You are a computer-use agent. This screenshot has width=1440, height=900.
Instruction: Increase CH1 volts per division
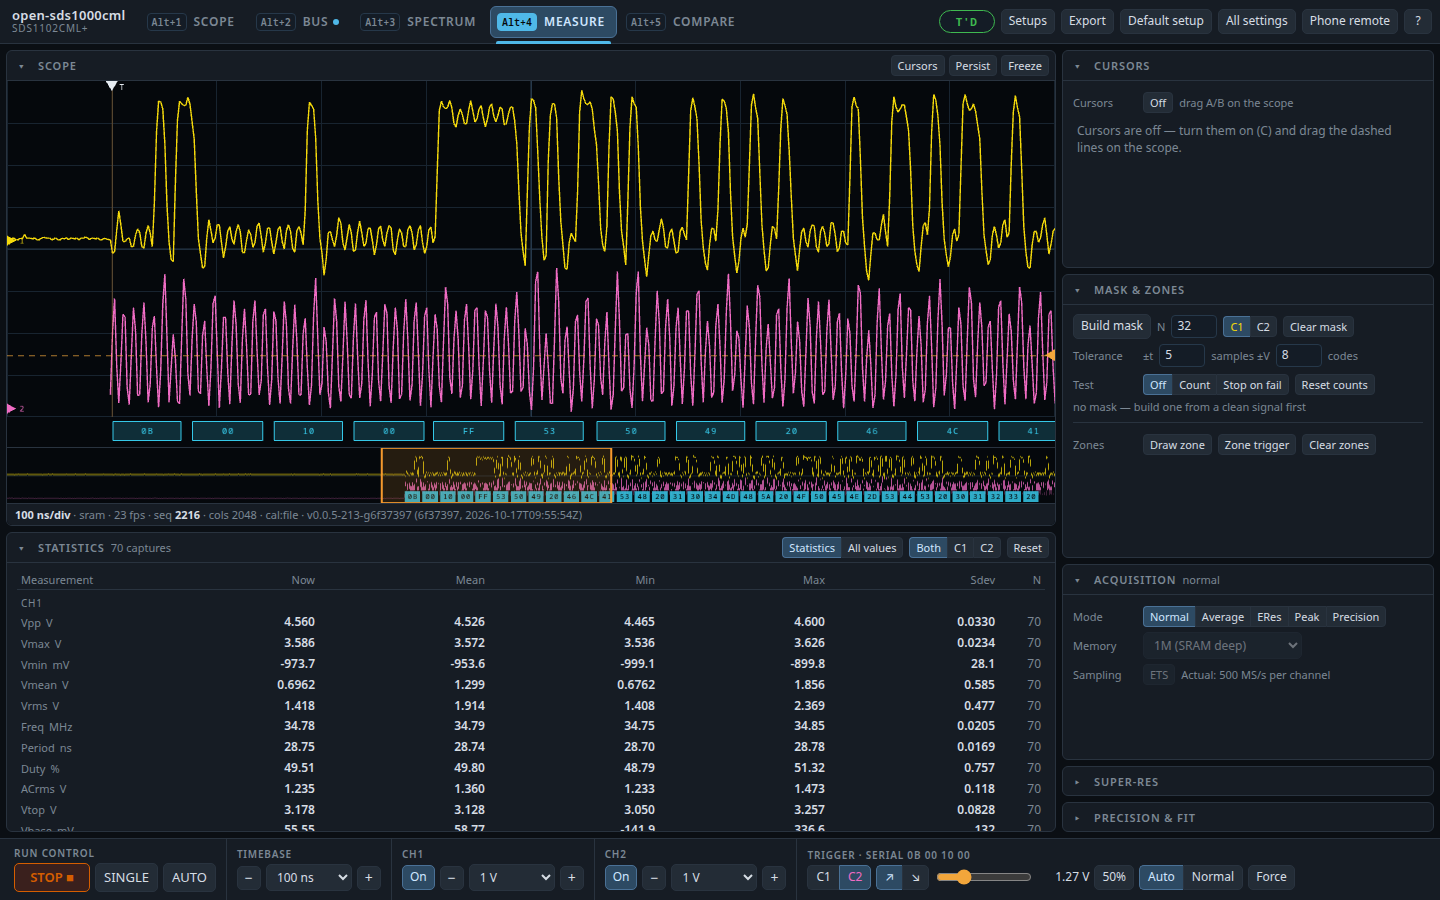pyautogui.click(x=572, y=878)
